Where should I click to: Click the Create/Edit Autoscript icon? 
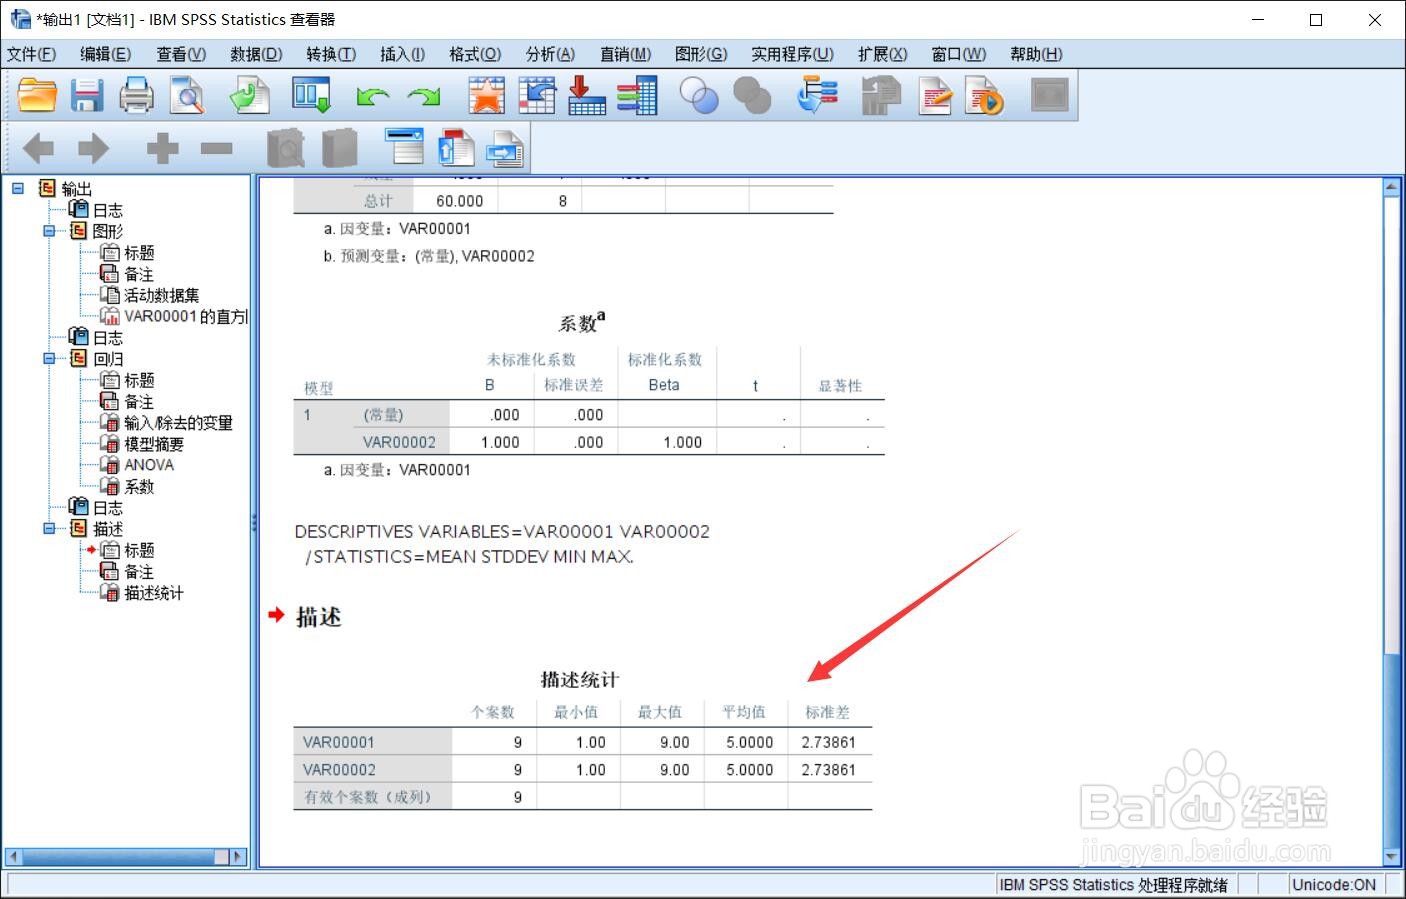(x=935, y=96)
